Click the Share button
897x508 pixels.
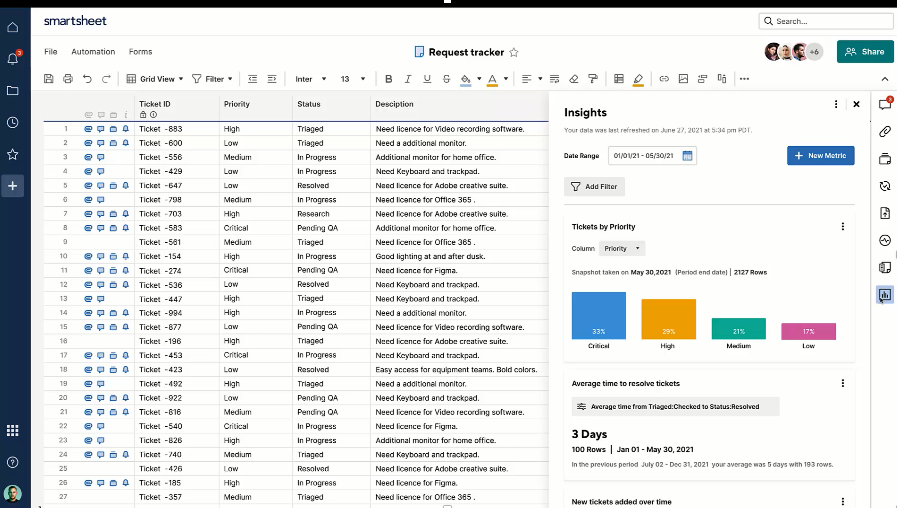tap(865, 51)
